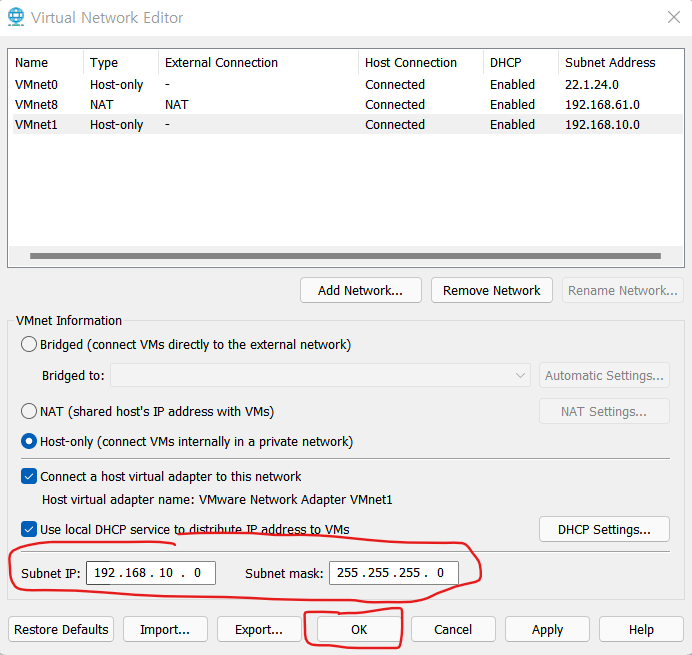This screenshot has width=692, height=655.
Task: Click Enabled DHCP cell in VMnet8 row
Action: click(x=512, y=105)
